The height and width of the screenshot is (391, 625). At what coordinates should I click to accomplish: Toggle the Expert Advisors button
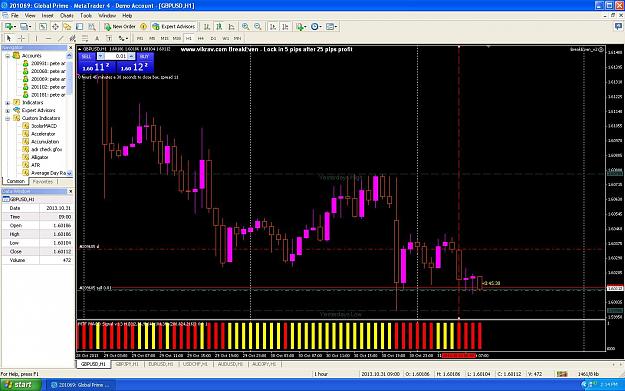coord(174,27)
